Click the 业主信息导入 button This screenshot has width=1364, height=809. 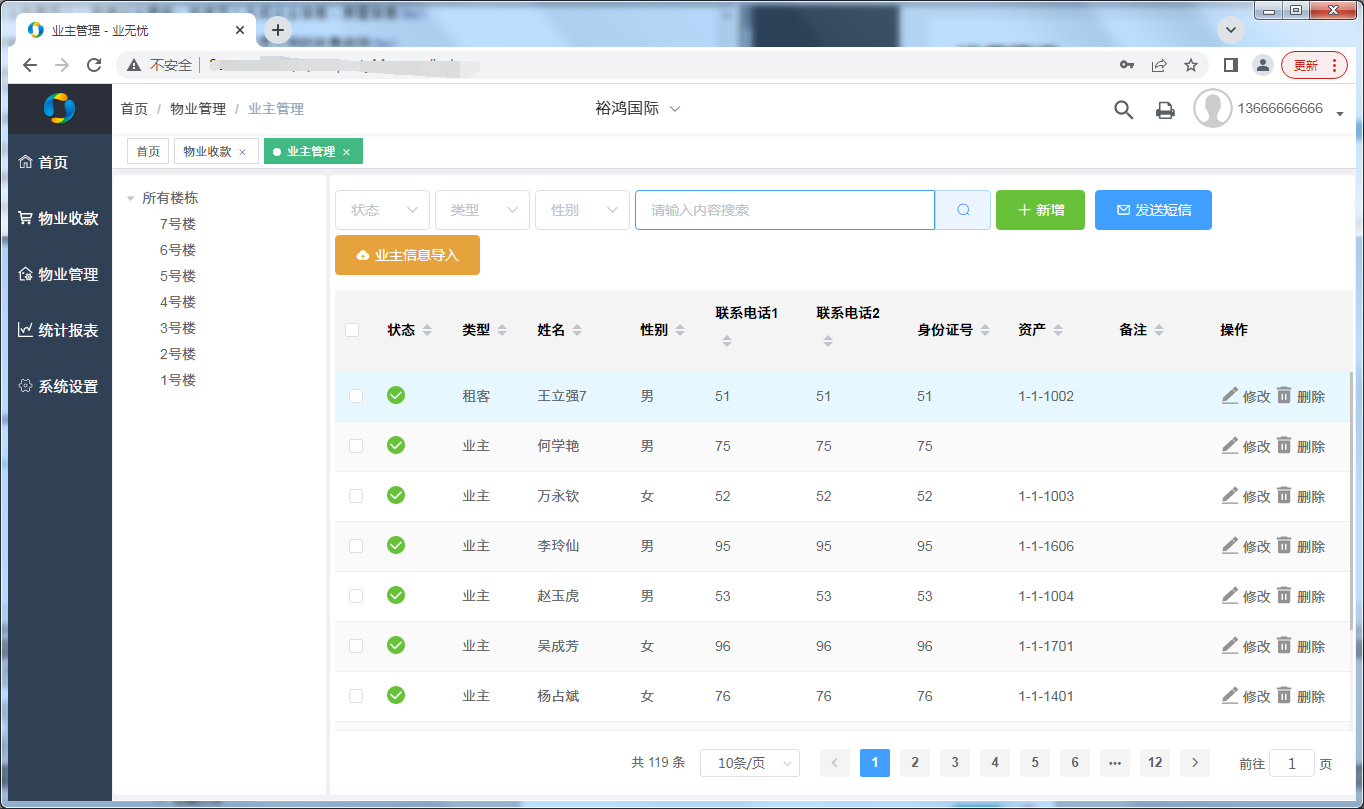(407, 255)
